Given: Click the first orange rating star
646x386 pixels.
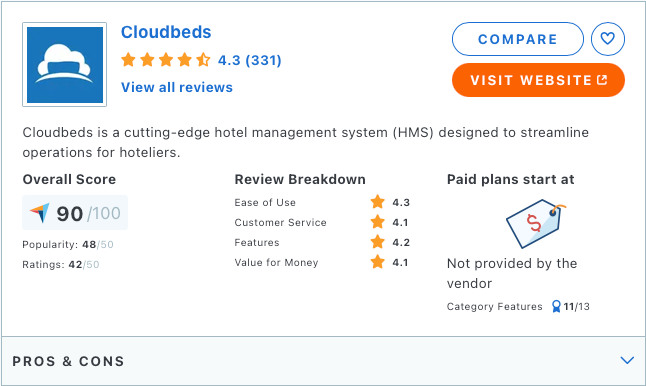Looking at the screenshot, I should point(129,60).
